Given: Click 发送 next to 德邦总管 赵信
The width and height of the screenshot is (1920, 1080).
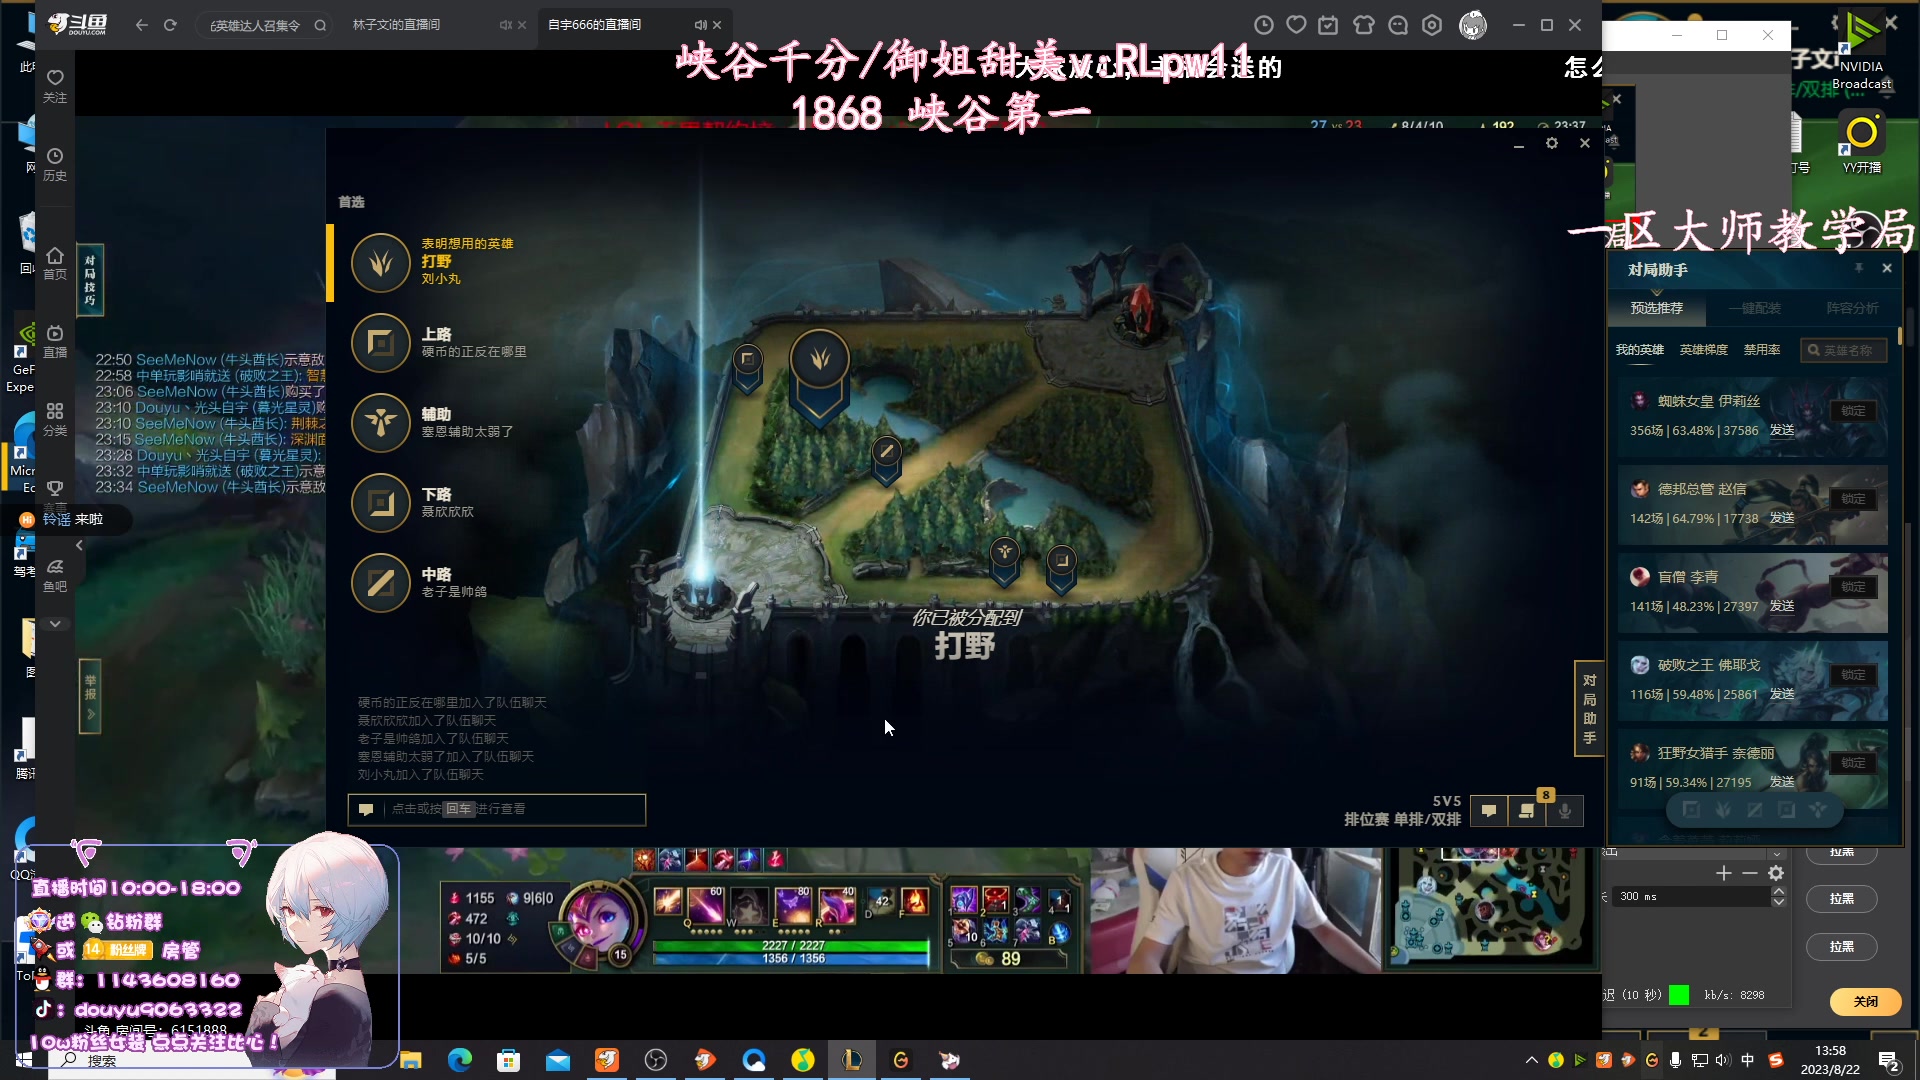Looking at the screenshot, I should 1781,519.
